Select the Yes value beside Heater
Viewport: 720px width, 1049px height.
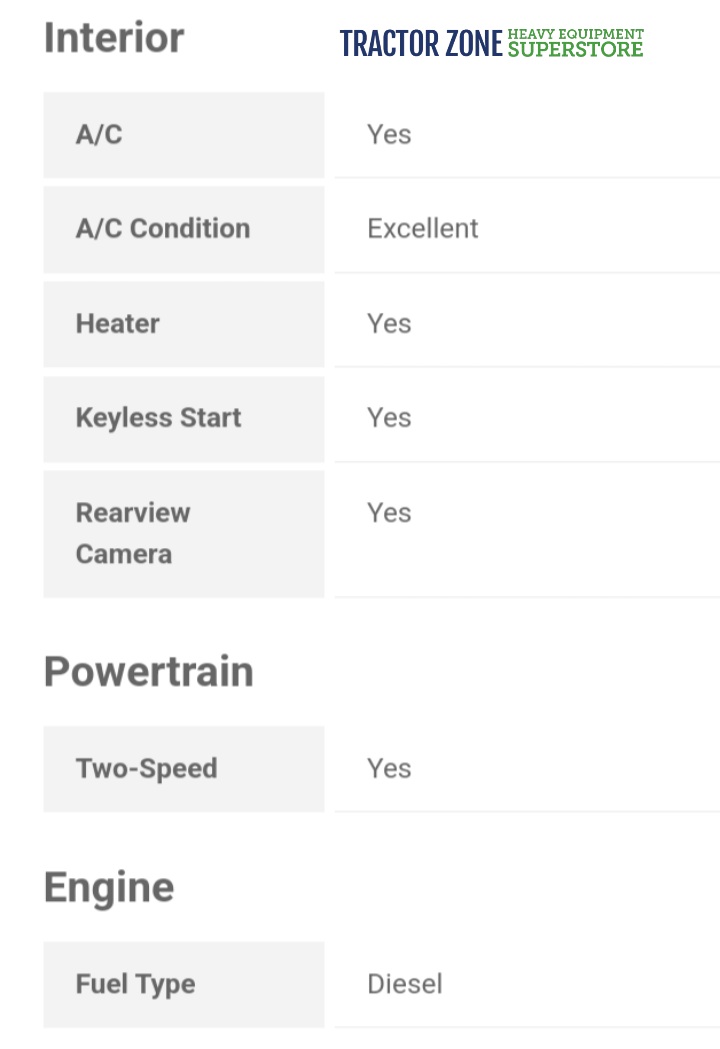coord(389,324)
